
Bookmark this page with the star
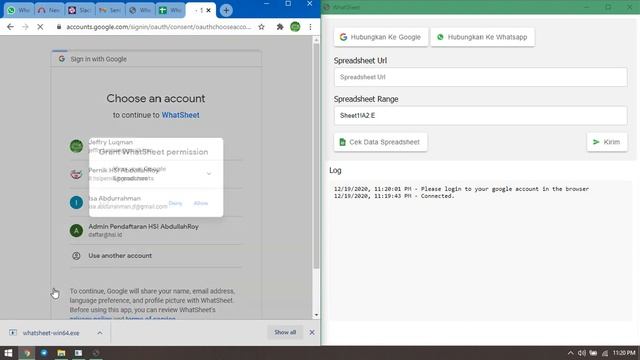click(261, 27)
